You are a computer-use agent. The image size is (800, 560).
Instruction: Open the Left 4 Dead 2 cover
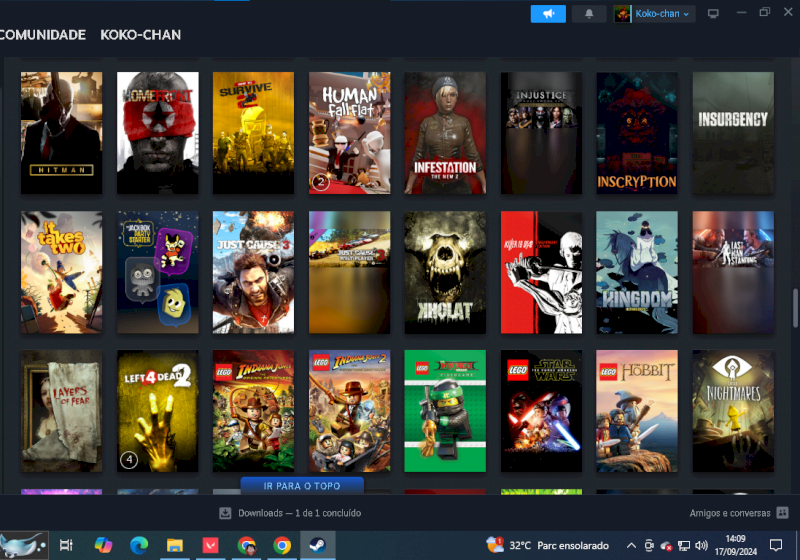pyautogui.click(x=158, y=411)
